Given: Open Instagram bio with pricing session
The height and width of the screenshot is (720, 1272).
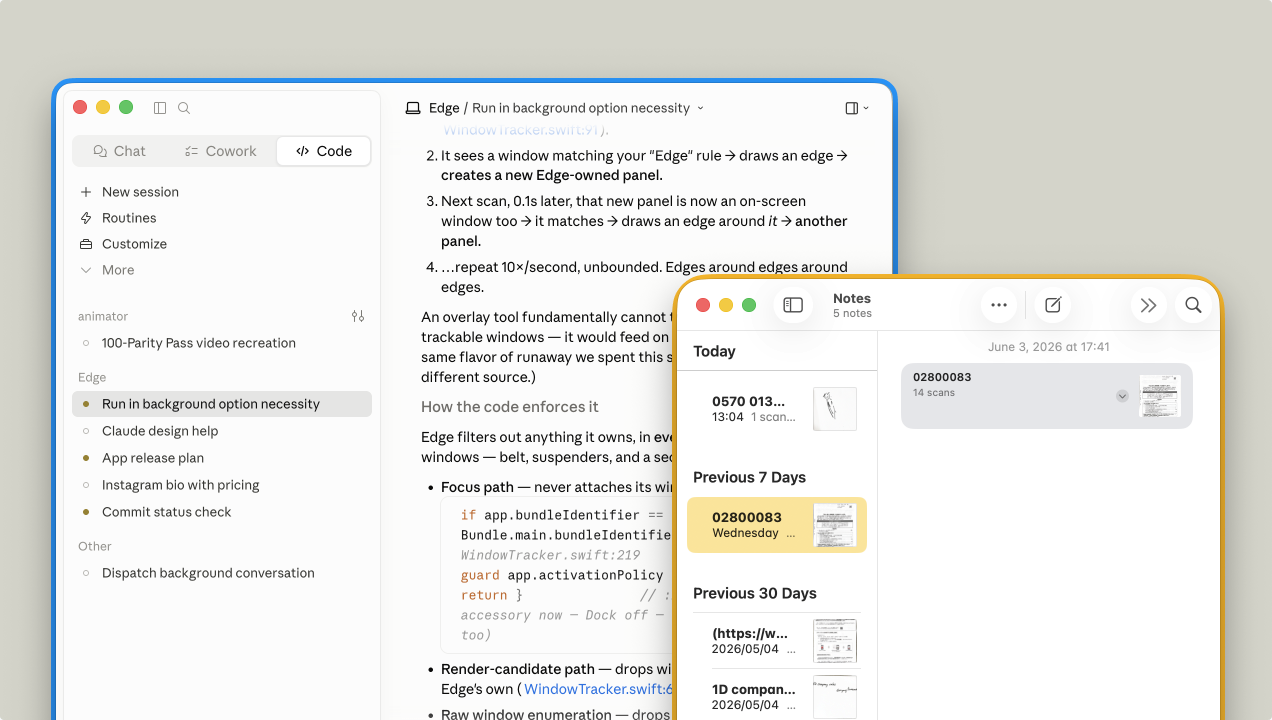Looking at the screenshot, I should [x=222, y=485].
